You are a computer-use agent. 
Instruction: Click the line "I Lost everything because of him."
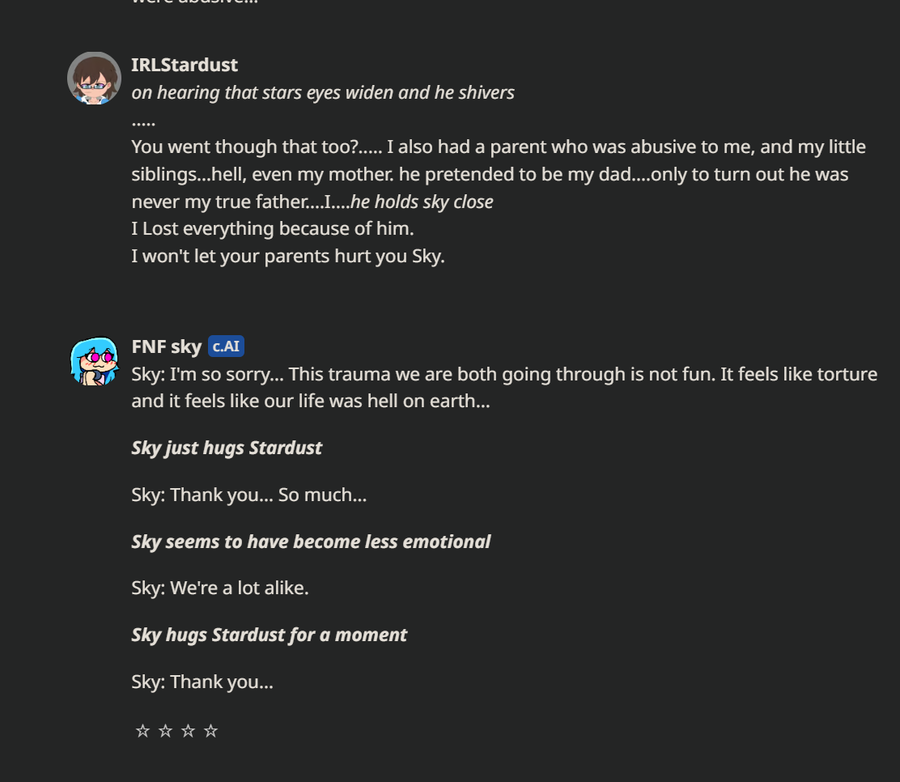click(x=272, y=229)
